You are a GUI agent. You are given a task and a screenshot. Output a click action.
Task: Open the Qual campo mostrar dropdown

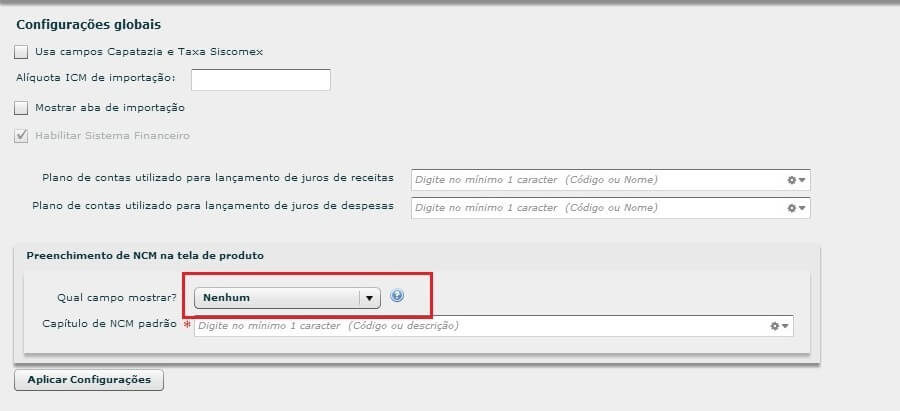[x=288, y=298]
